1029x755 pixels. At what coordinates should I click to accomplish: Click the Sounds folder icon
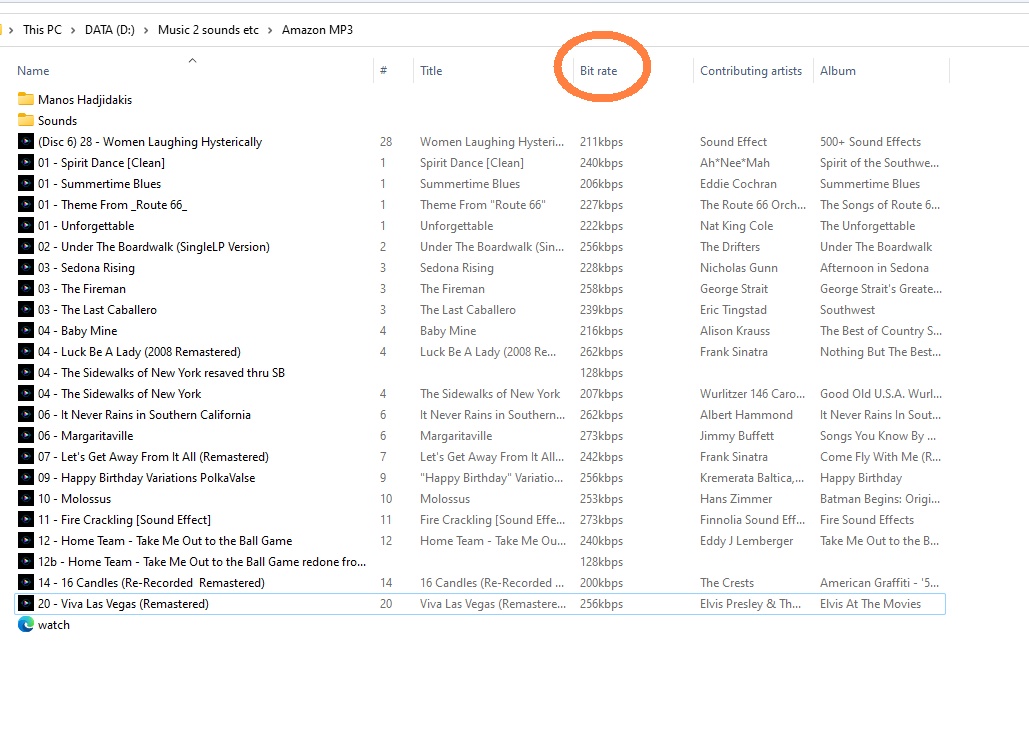pos(26,120)
